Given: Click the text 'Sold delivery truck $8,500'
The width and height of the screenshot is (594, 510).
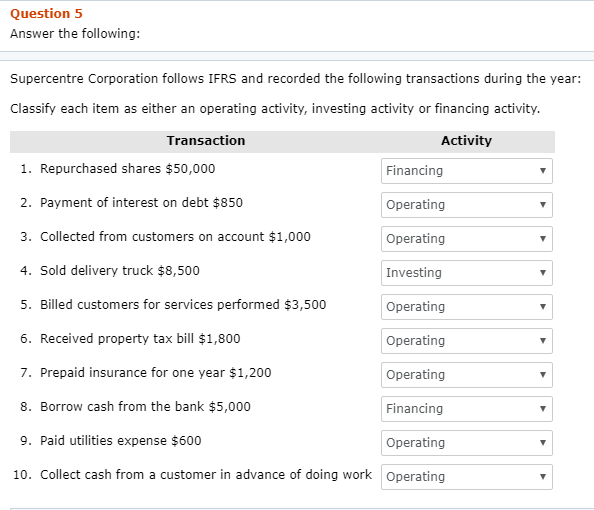Looking at the screenshot, I should coord(120,271).
